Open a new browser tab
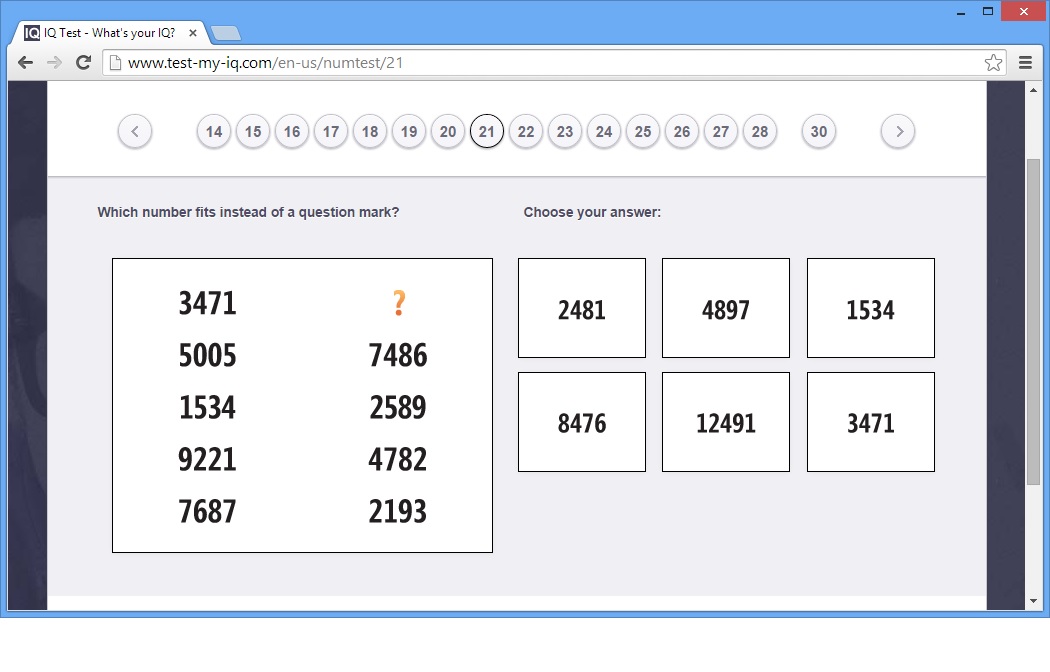This screenshot has width=1050, height=672. click(x=225, y=32)
